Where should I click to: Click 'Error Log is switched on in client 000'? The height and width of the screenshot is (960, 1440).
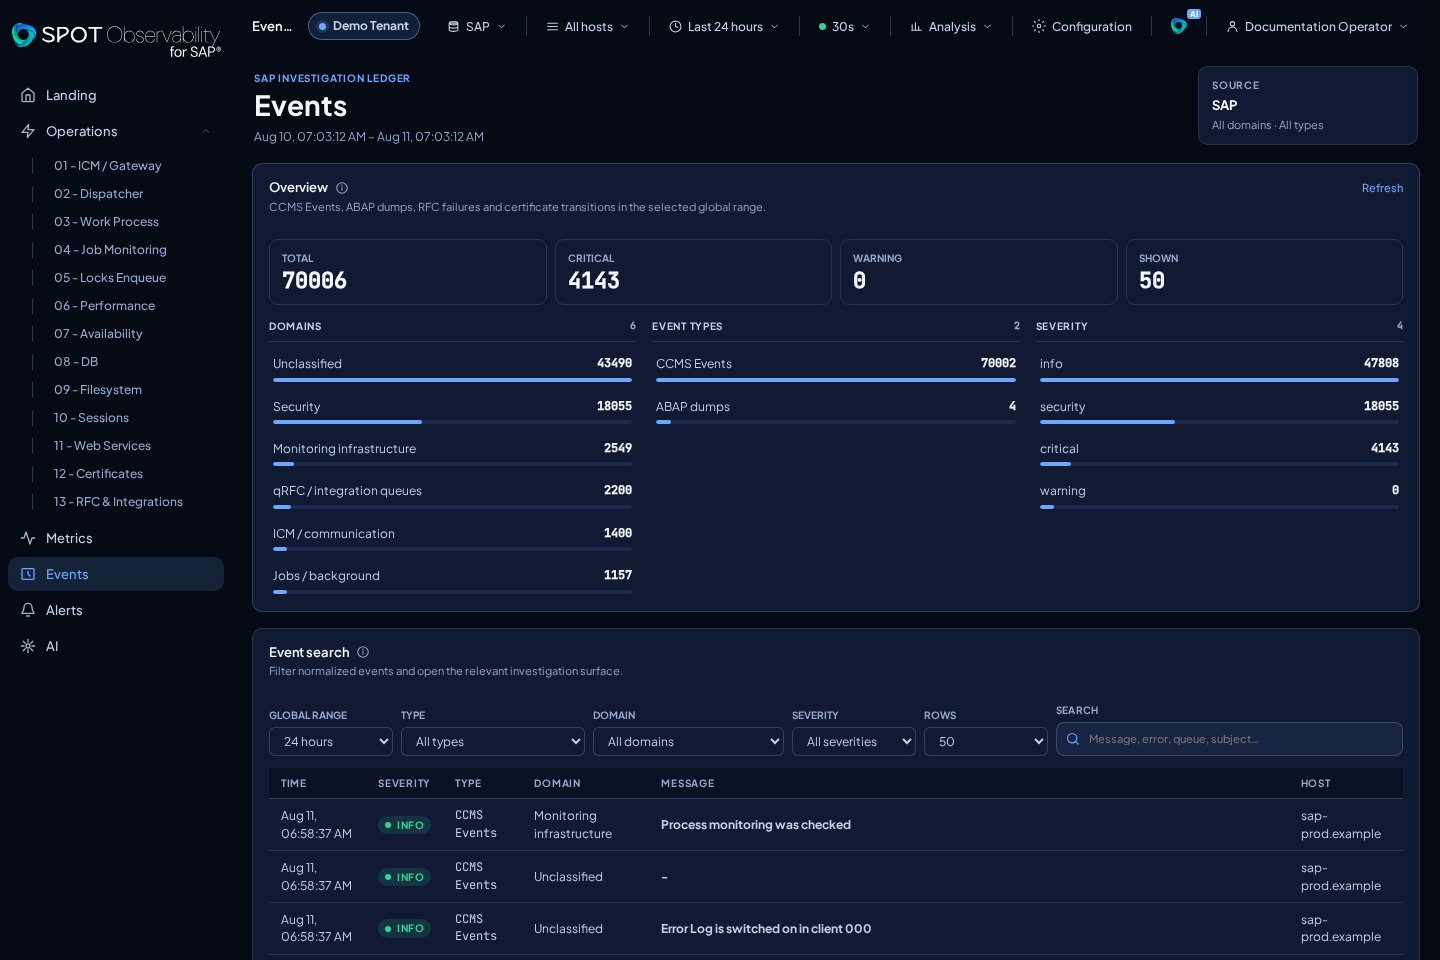pos(766,929)
